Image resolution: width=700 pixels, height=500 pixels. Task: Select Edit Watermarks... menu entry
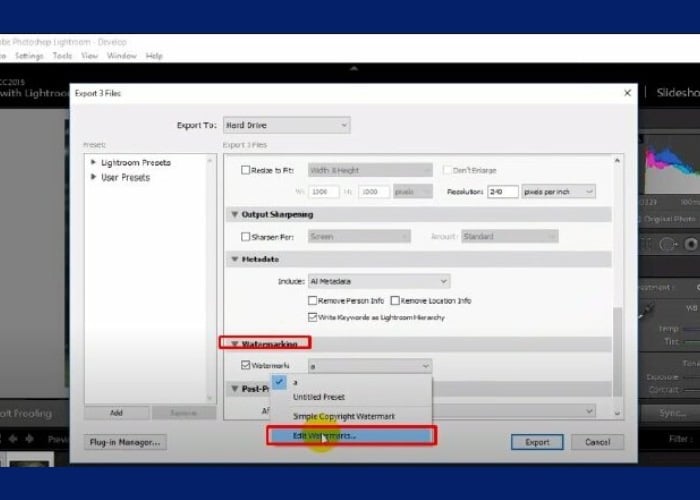click(x=351, y=435)
